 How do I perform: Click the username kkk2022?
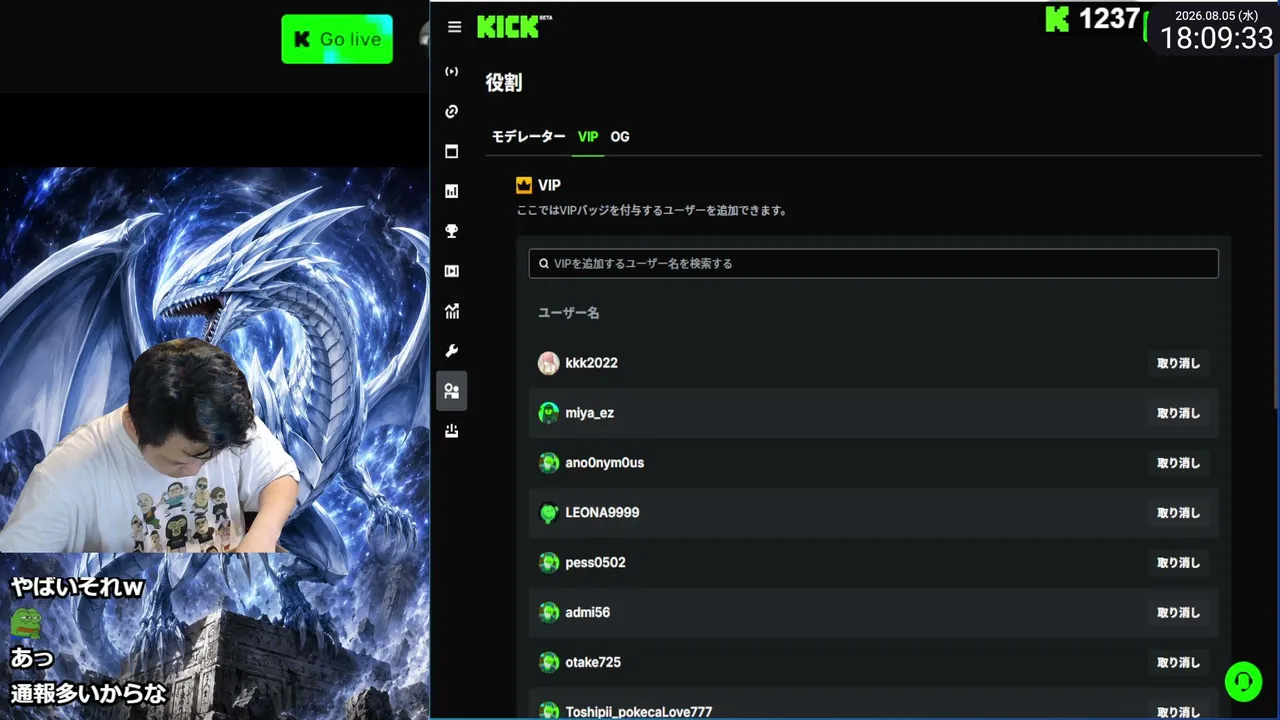tap(592, 363)
